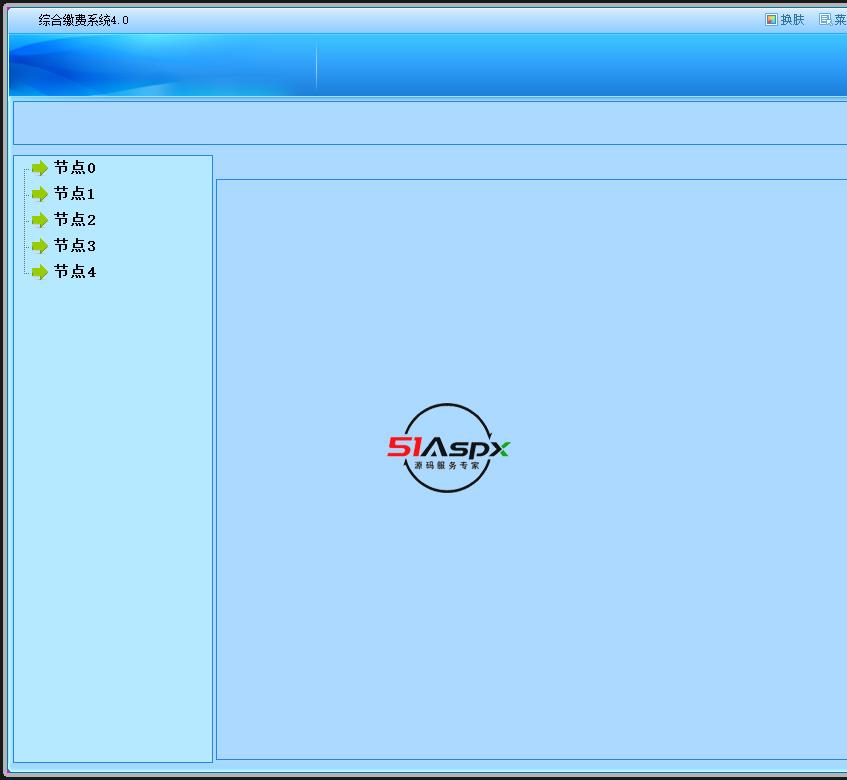Select the 节点1 tree node label
This screenshot has width=847, height=780.
pyautogui.click(x=75, y=193)
